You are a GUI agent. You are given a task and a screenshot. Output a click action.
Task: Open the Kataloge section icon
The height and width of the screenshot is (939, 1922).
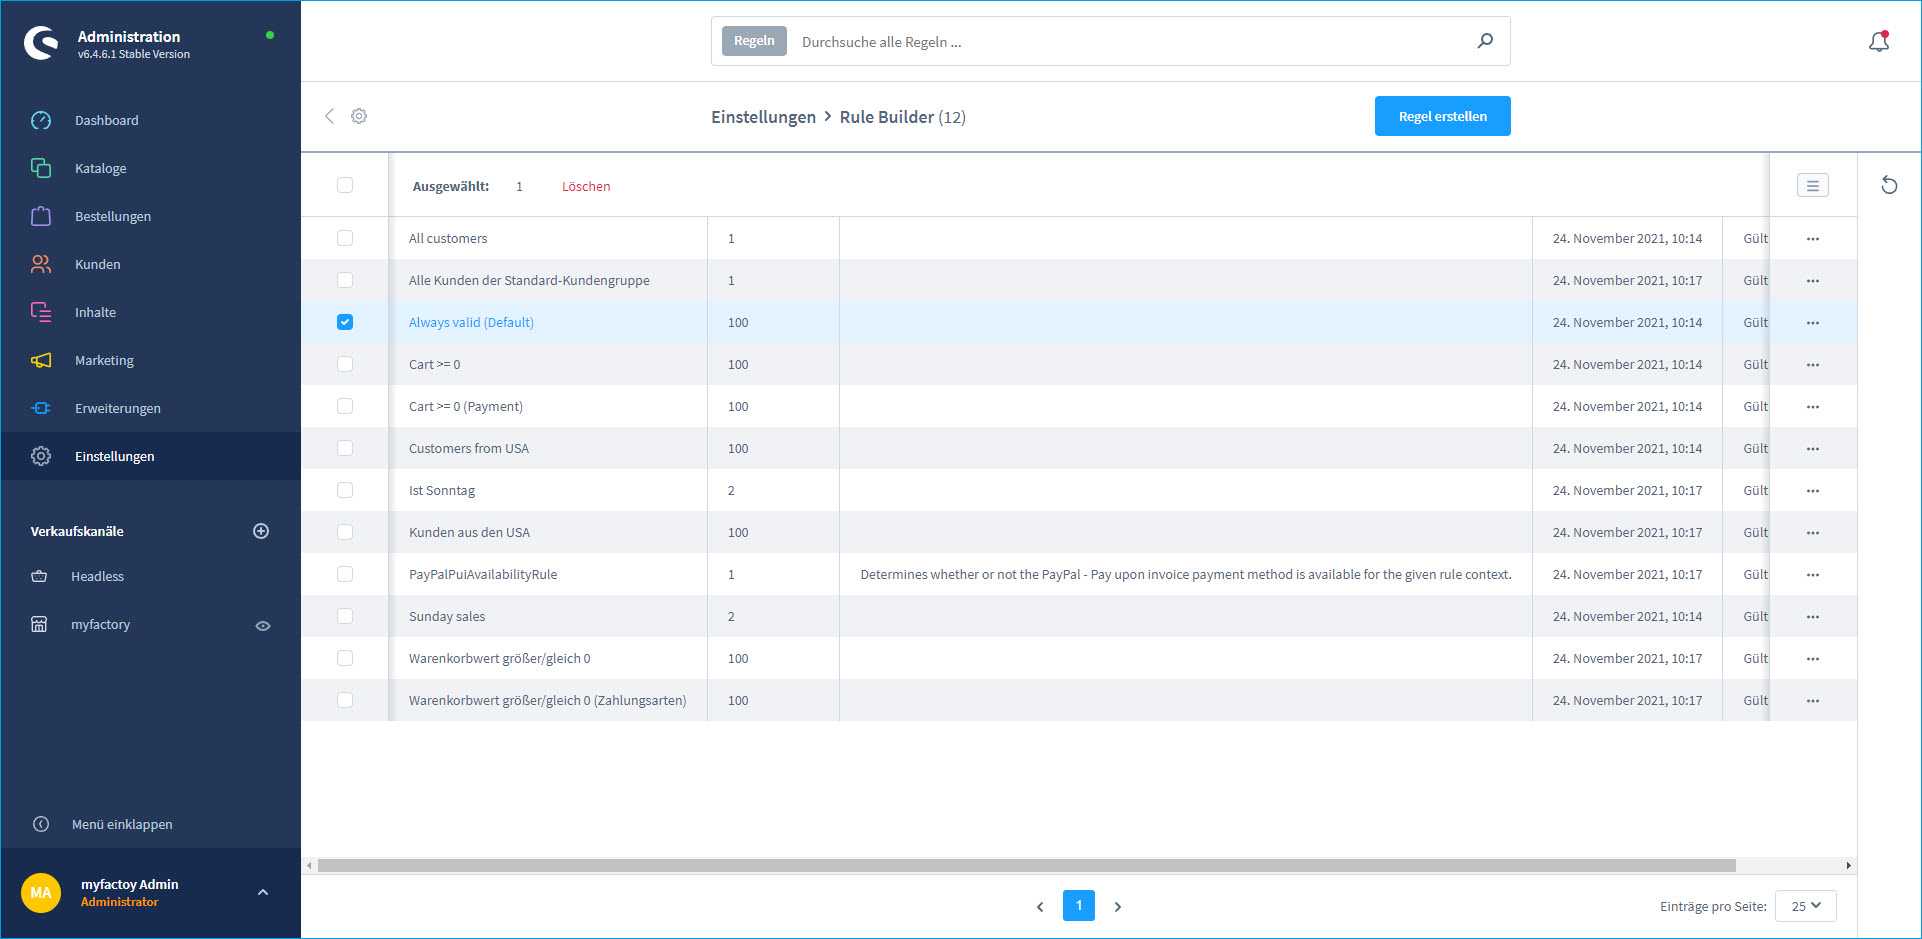click(41, 168)
